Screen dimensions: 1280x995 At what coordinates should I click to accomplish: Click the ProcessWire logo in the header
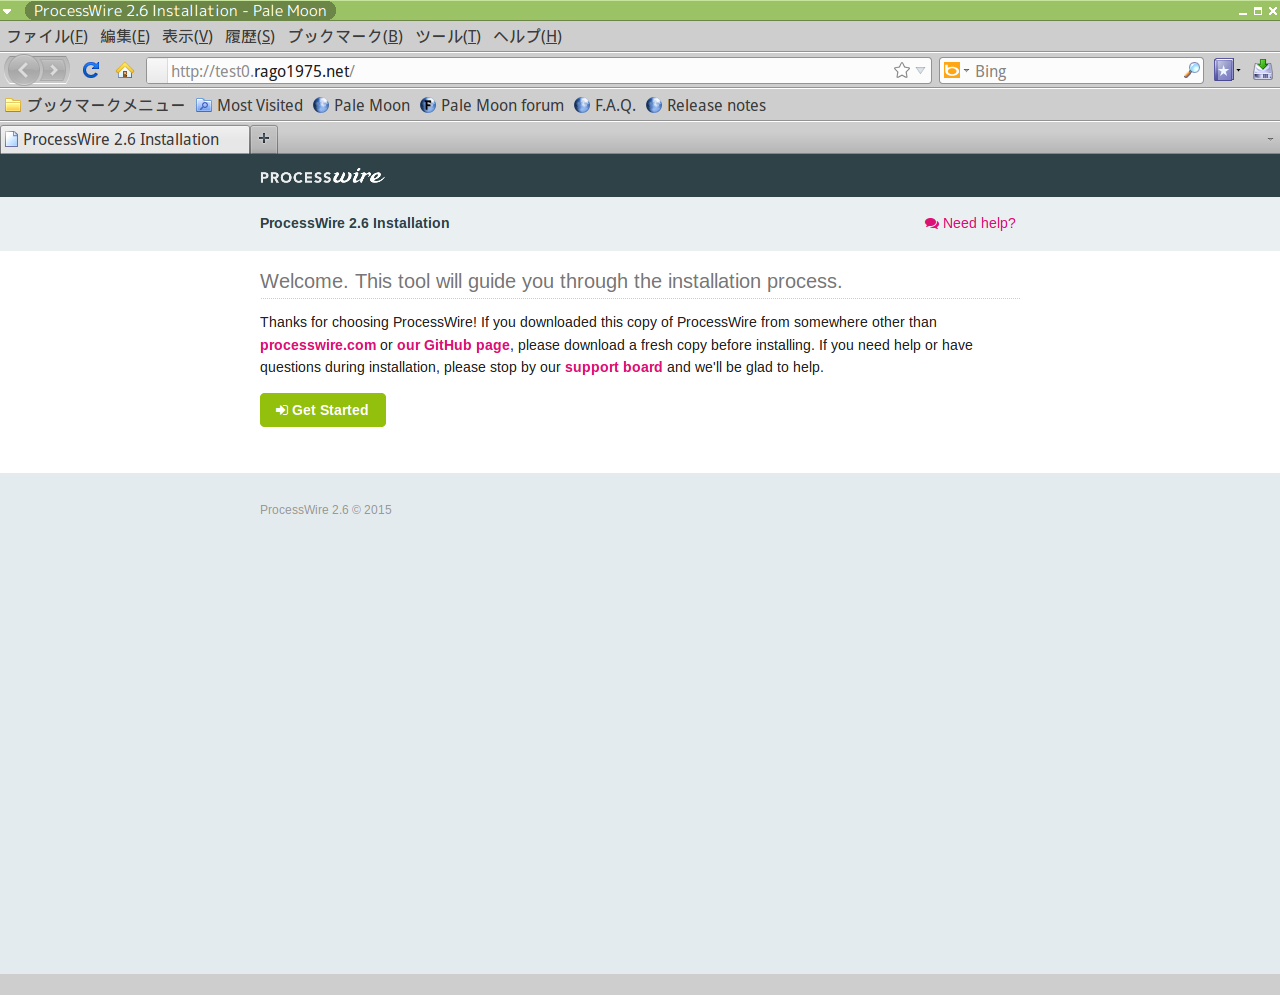(322, 176)
